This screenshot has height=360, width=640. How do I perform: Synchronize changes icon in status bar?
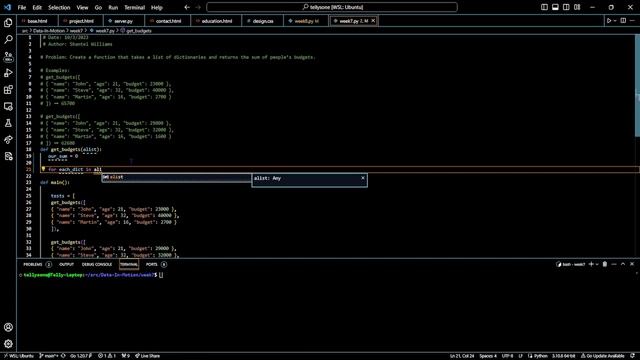(x=63, y=356)
